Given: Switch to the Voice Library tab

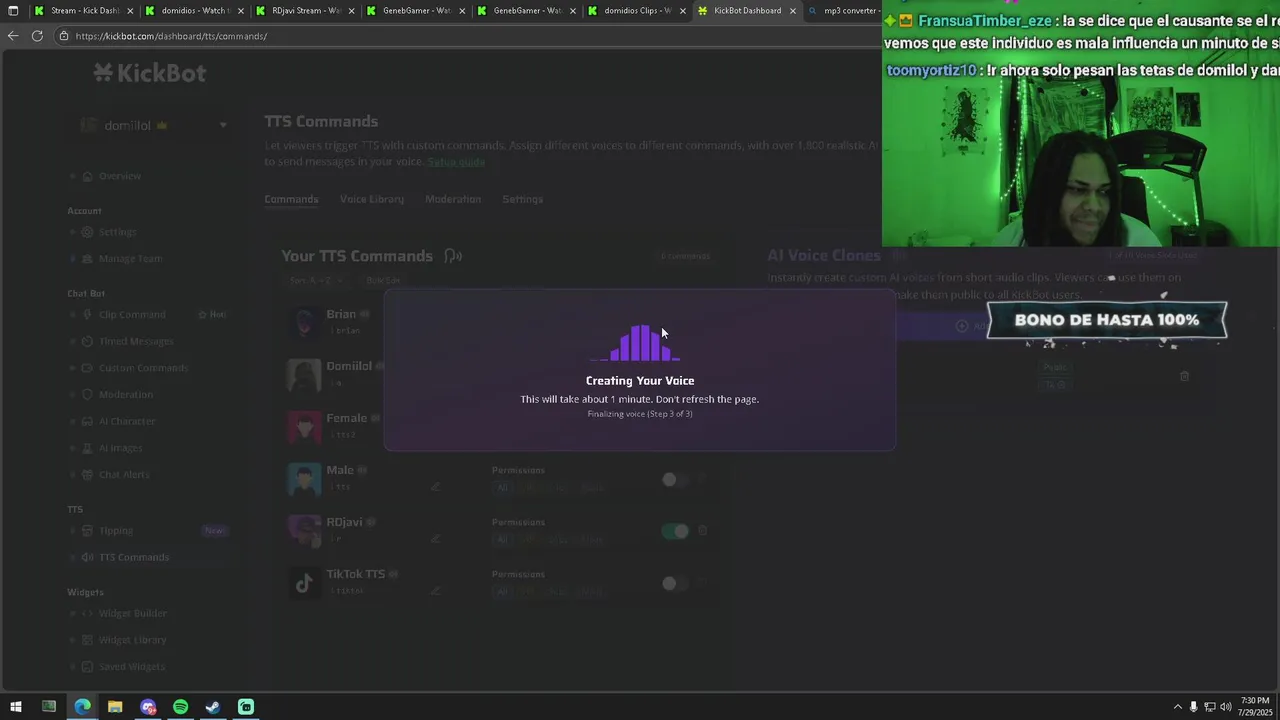Looking at the screenshot, I should [372, 199].
